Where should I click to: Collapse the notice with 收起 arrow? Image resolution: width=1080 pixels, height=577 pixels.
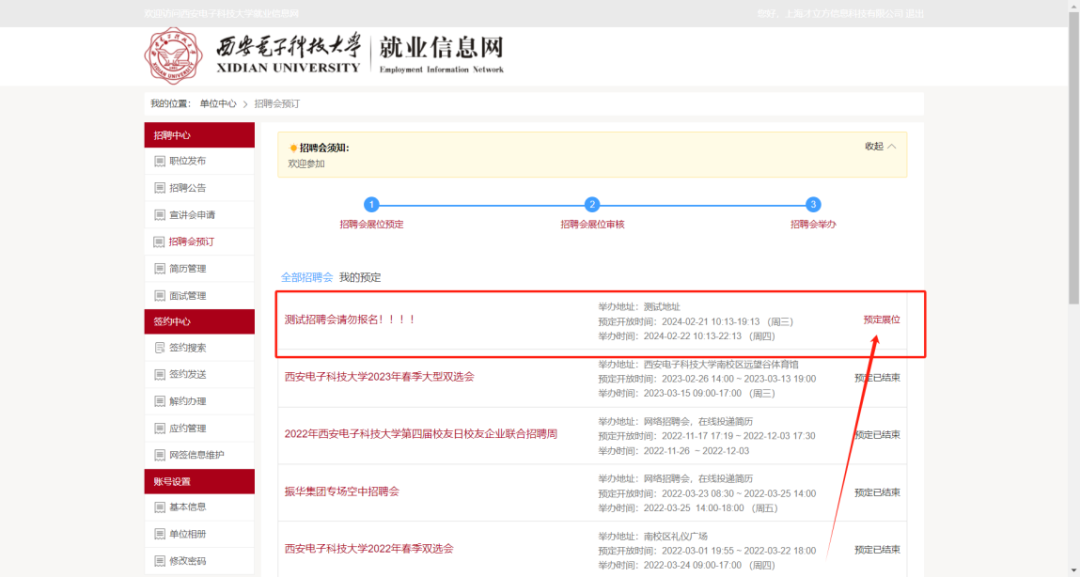point(881,146)
